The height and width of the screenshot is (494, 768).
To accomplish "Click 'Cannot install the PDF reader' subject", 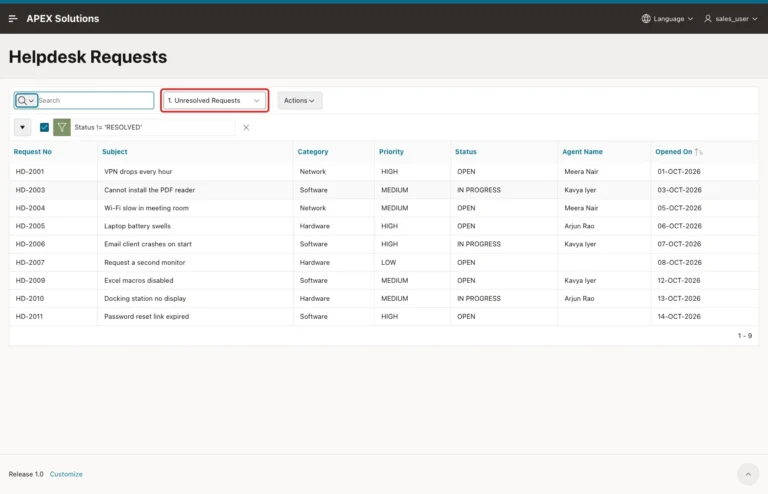I will click(x=149, y=190).
